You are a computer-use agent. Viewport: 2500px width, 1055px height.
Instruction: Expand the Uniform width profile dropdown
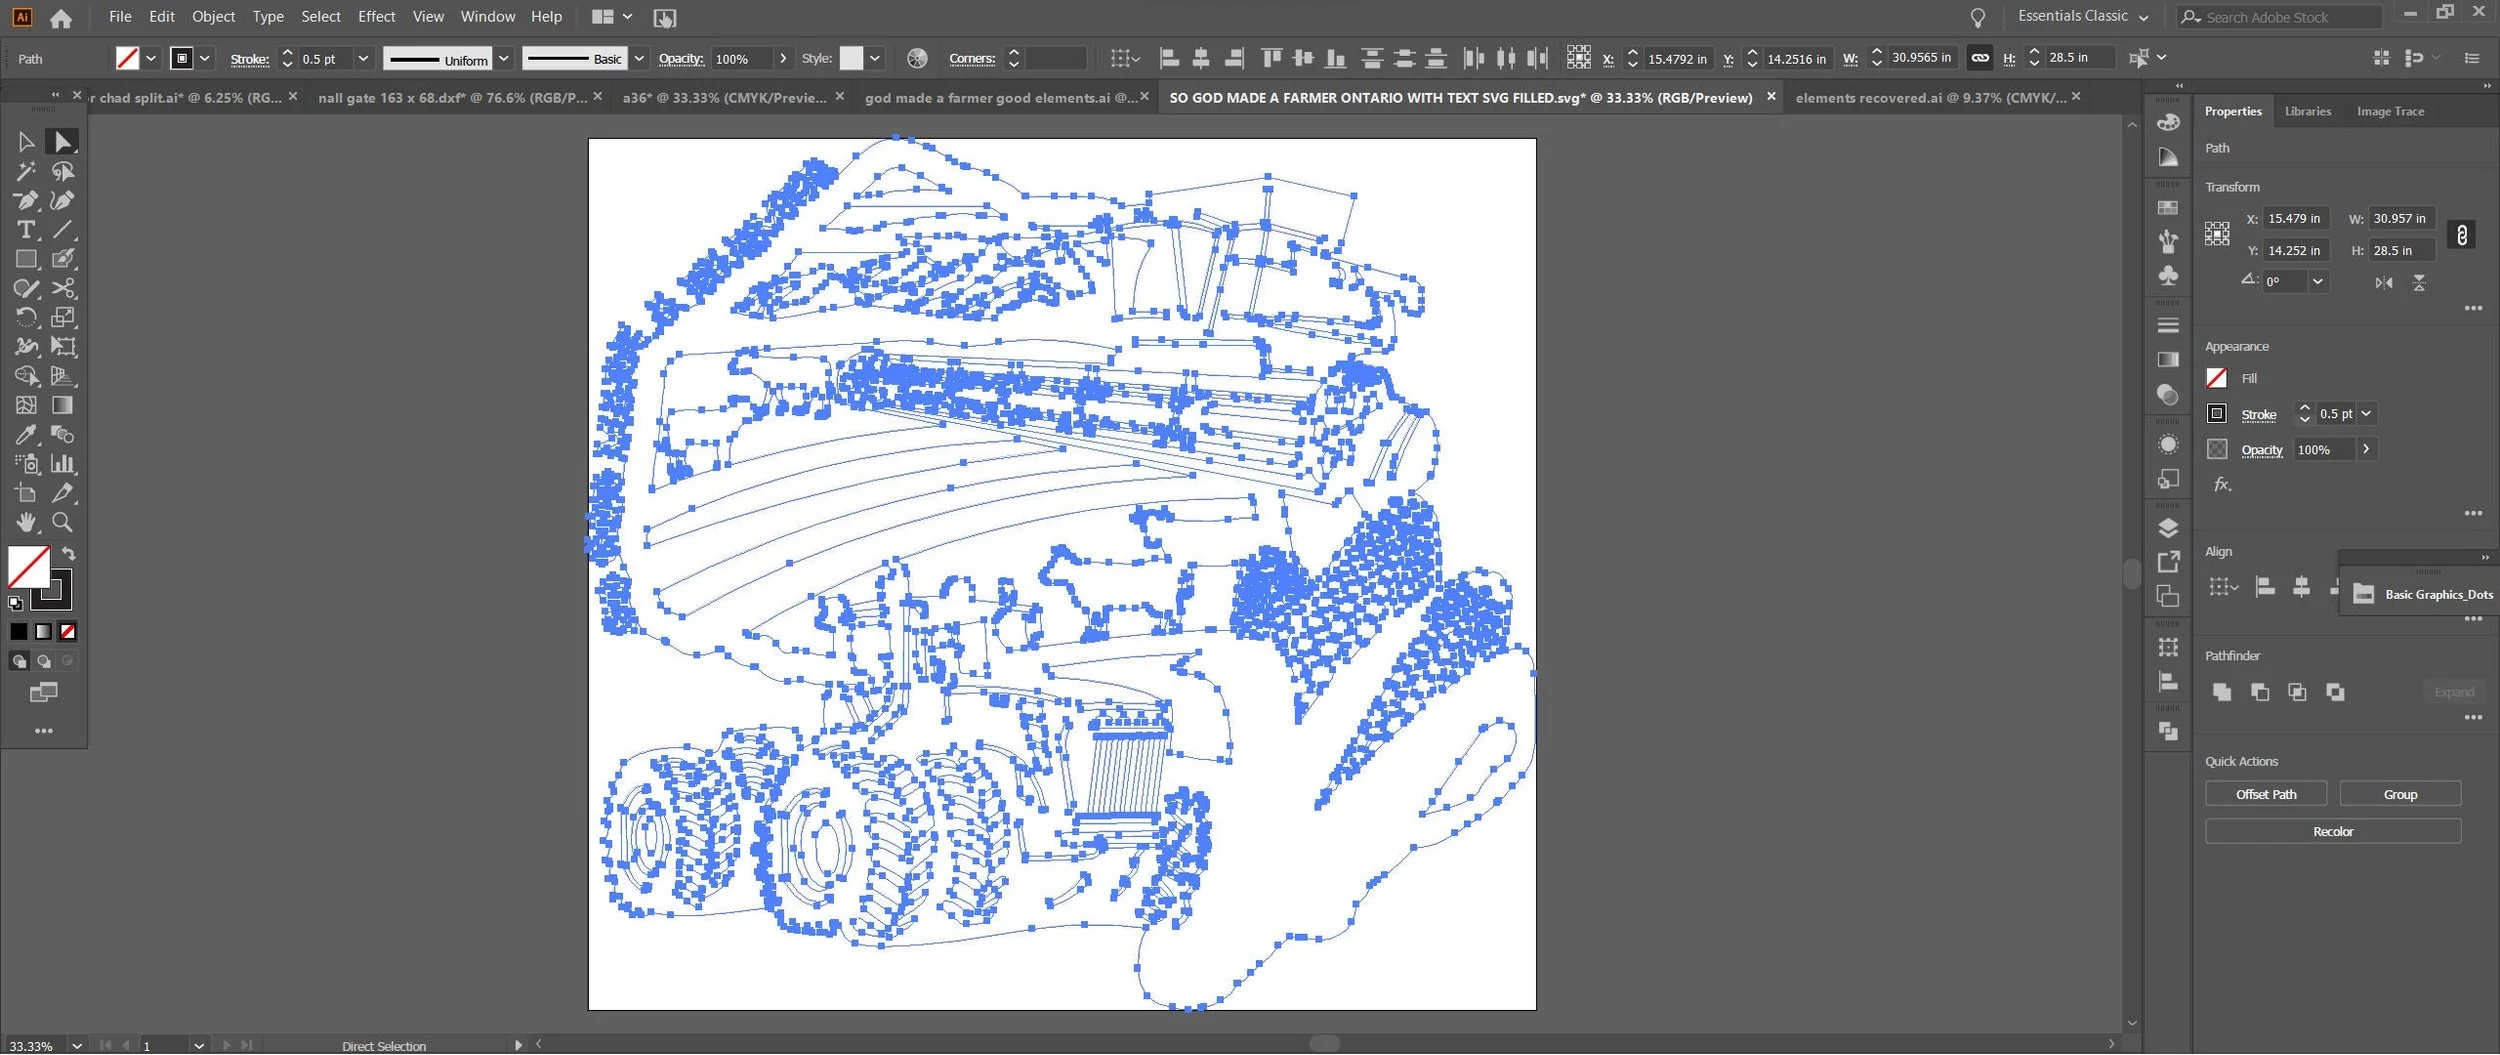(504, 59)
